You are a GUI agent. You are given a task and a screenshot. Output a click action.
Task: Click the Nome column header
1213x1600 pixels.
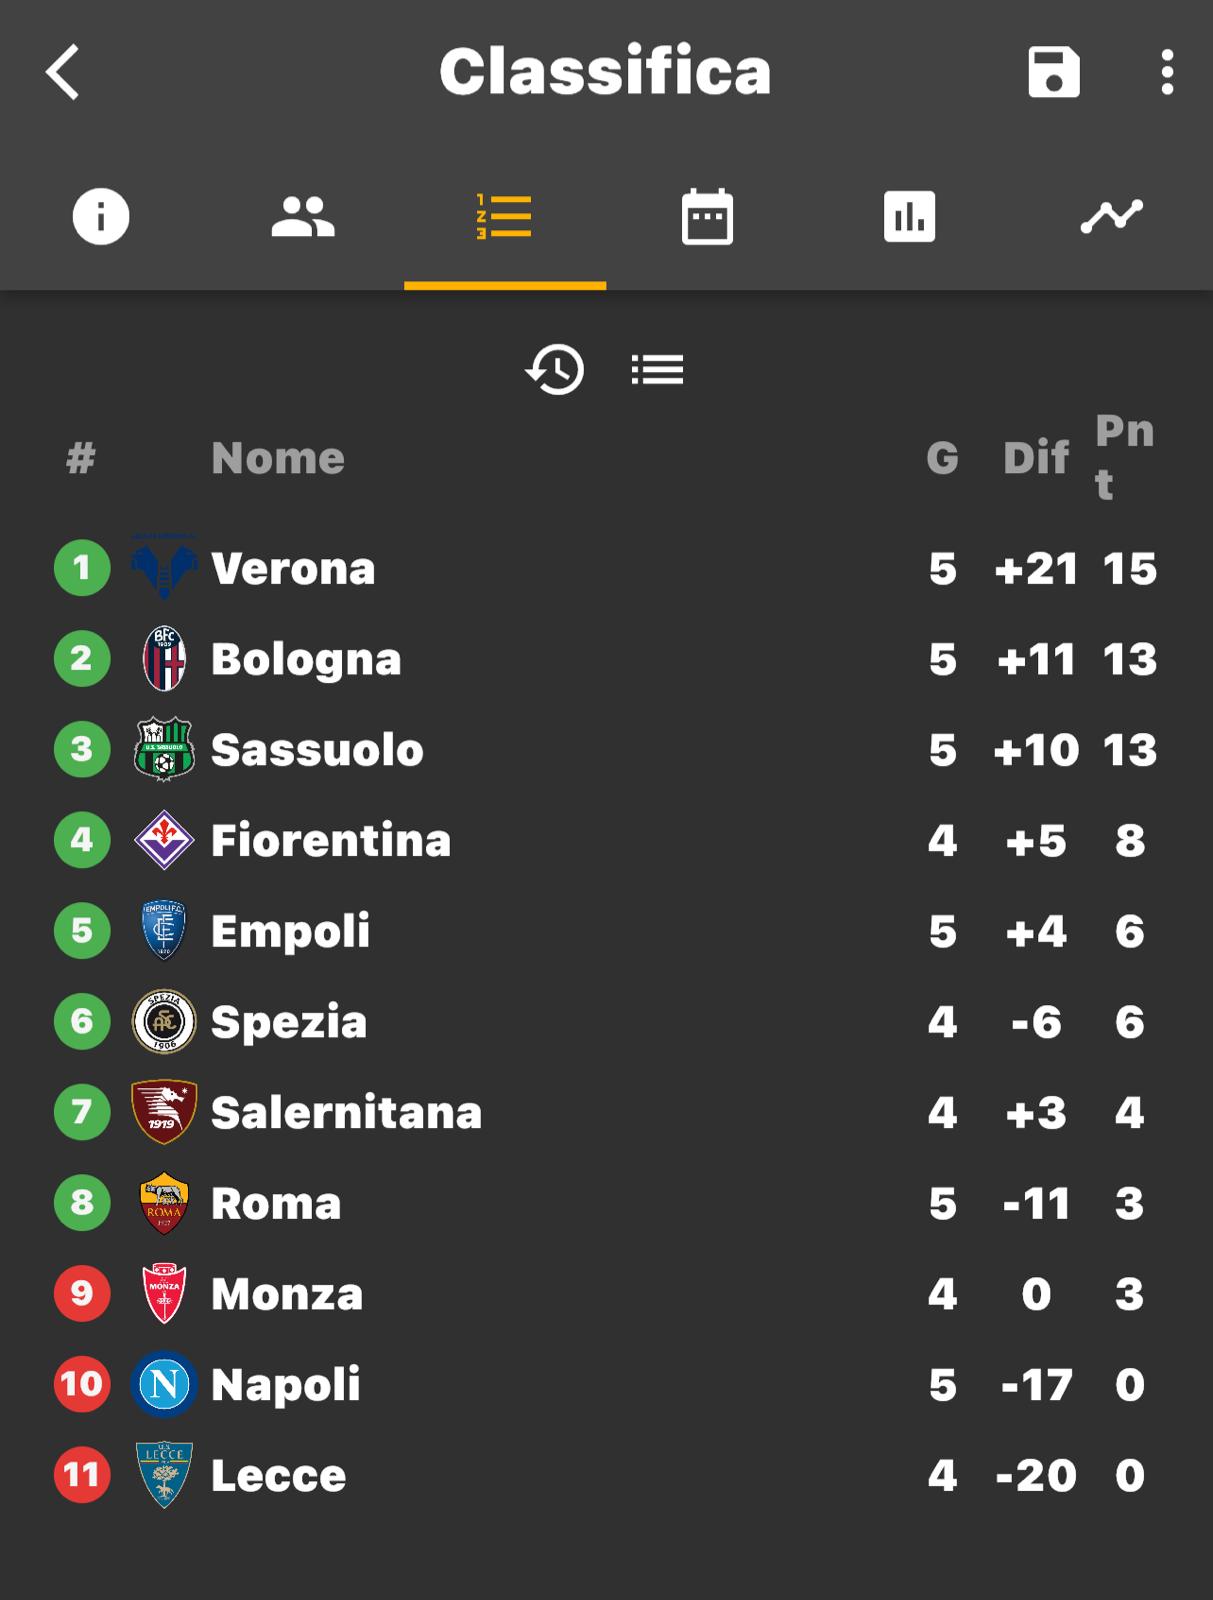click(278, 458)
